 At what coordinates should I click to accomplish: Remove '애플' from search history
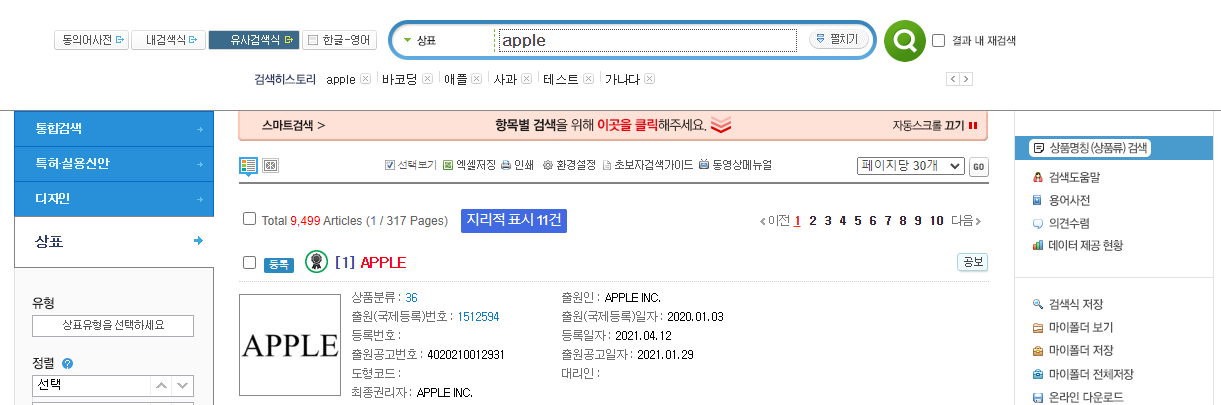(476, 79)
